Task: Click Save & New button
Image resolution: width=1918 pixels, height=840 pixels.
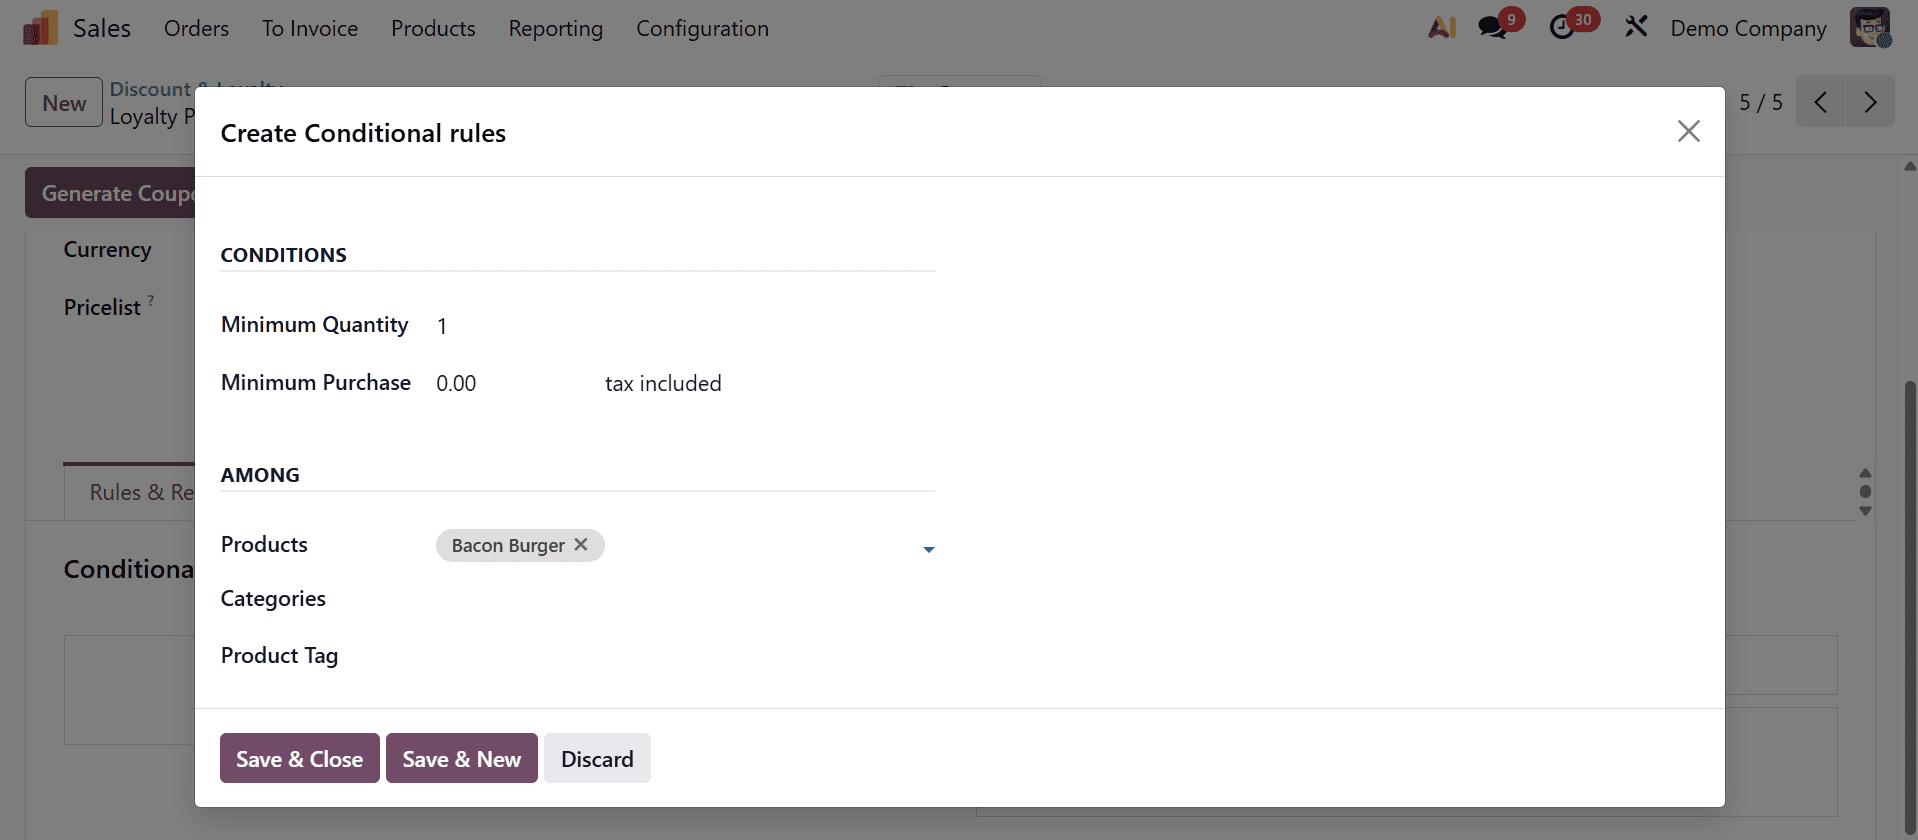Action: [x=461, y=758]
